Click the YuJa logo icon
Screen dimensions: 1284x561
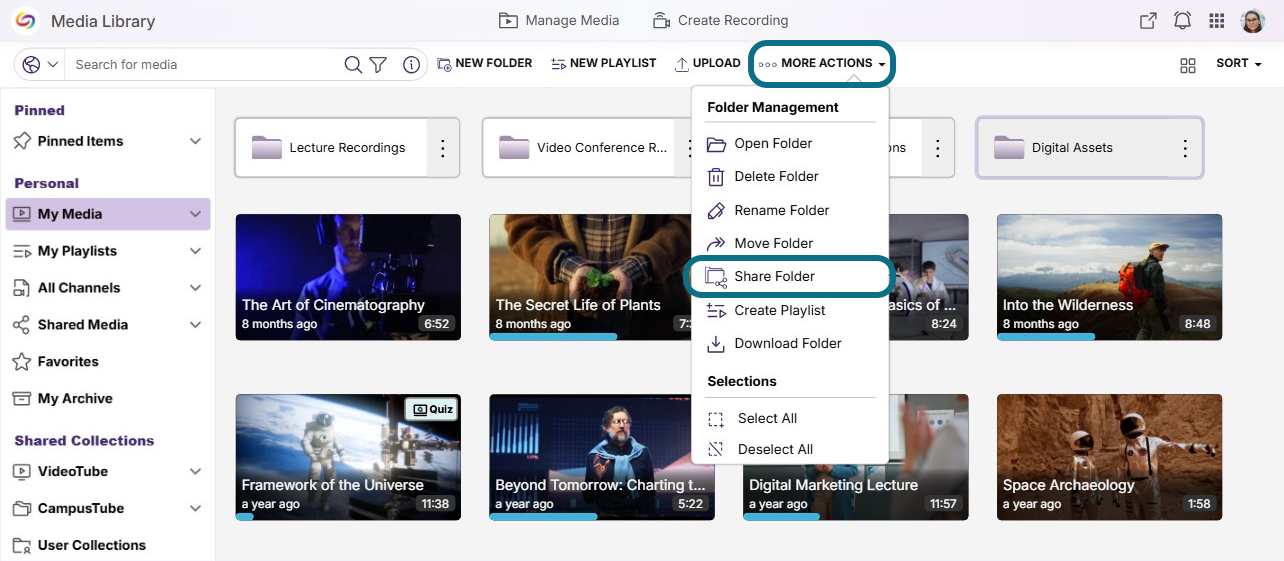[25, 20]
